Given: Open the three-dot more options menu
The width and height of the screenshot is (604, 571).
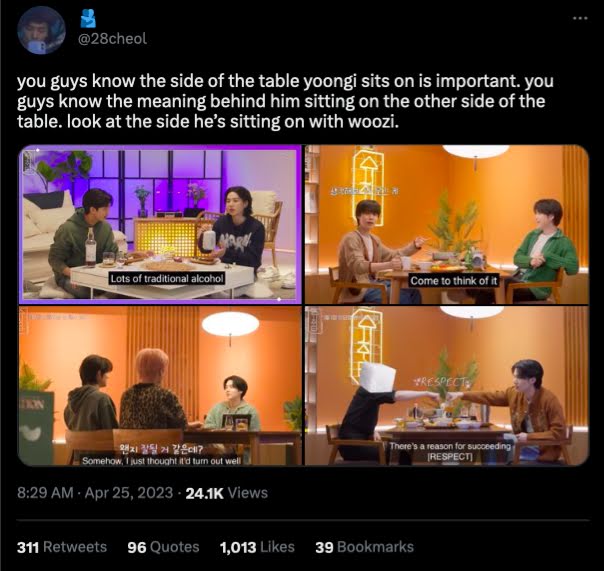Looking at the screenshot, I should 580,18.
